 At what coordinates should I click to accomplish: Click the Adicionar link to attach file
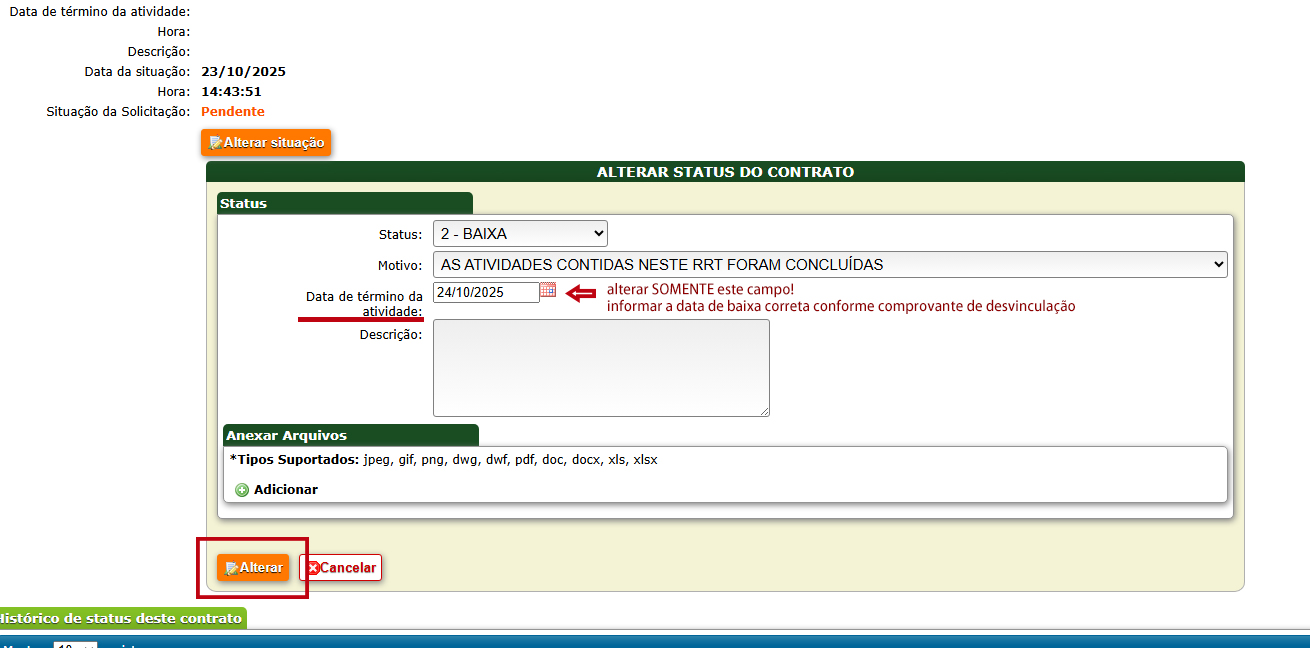(x=285, y=490)
